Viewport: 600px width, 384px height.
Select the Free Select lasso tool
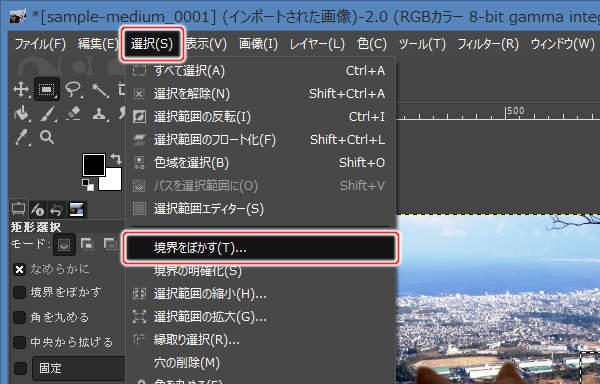click(x=73, y=89)
